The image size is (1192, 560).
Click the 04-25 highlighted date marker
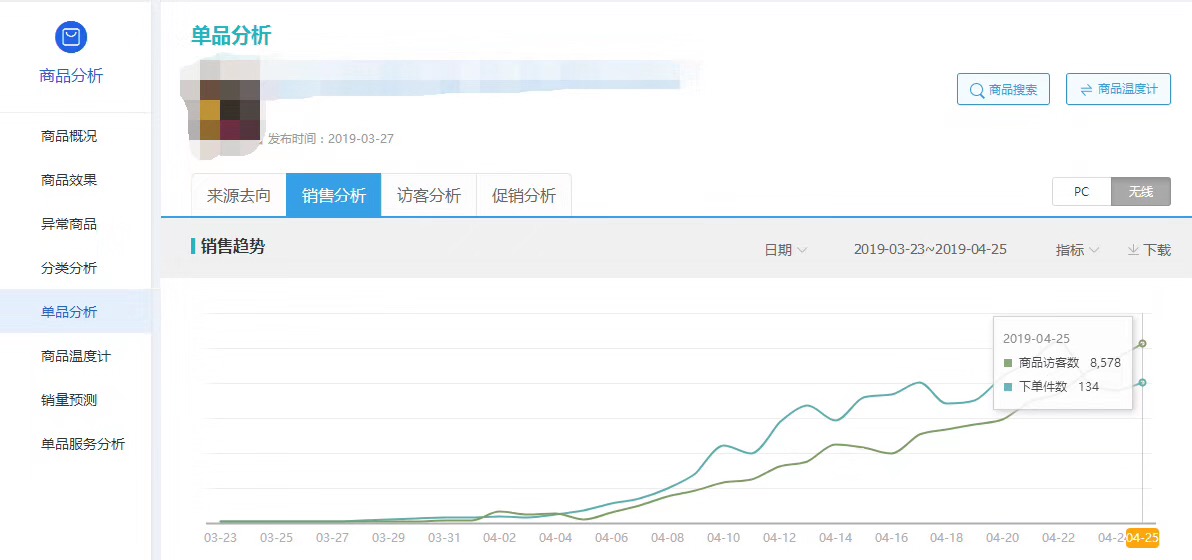coord(1142,538)
